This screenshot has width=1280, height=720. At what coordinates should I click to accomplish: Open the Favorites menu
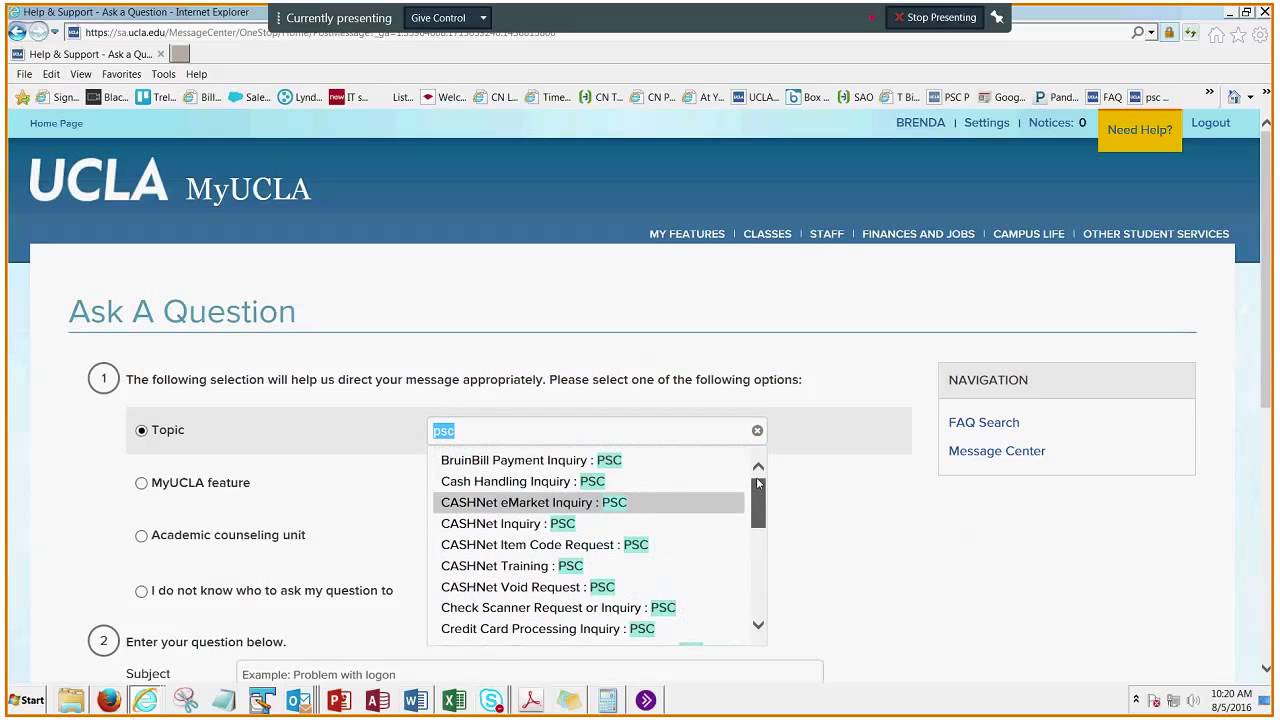click(x=121, y=74)
